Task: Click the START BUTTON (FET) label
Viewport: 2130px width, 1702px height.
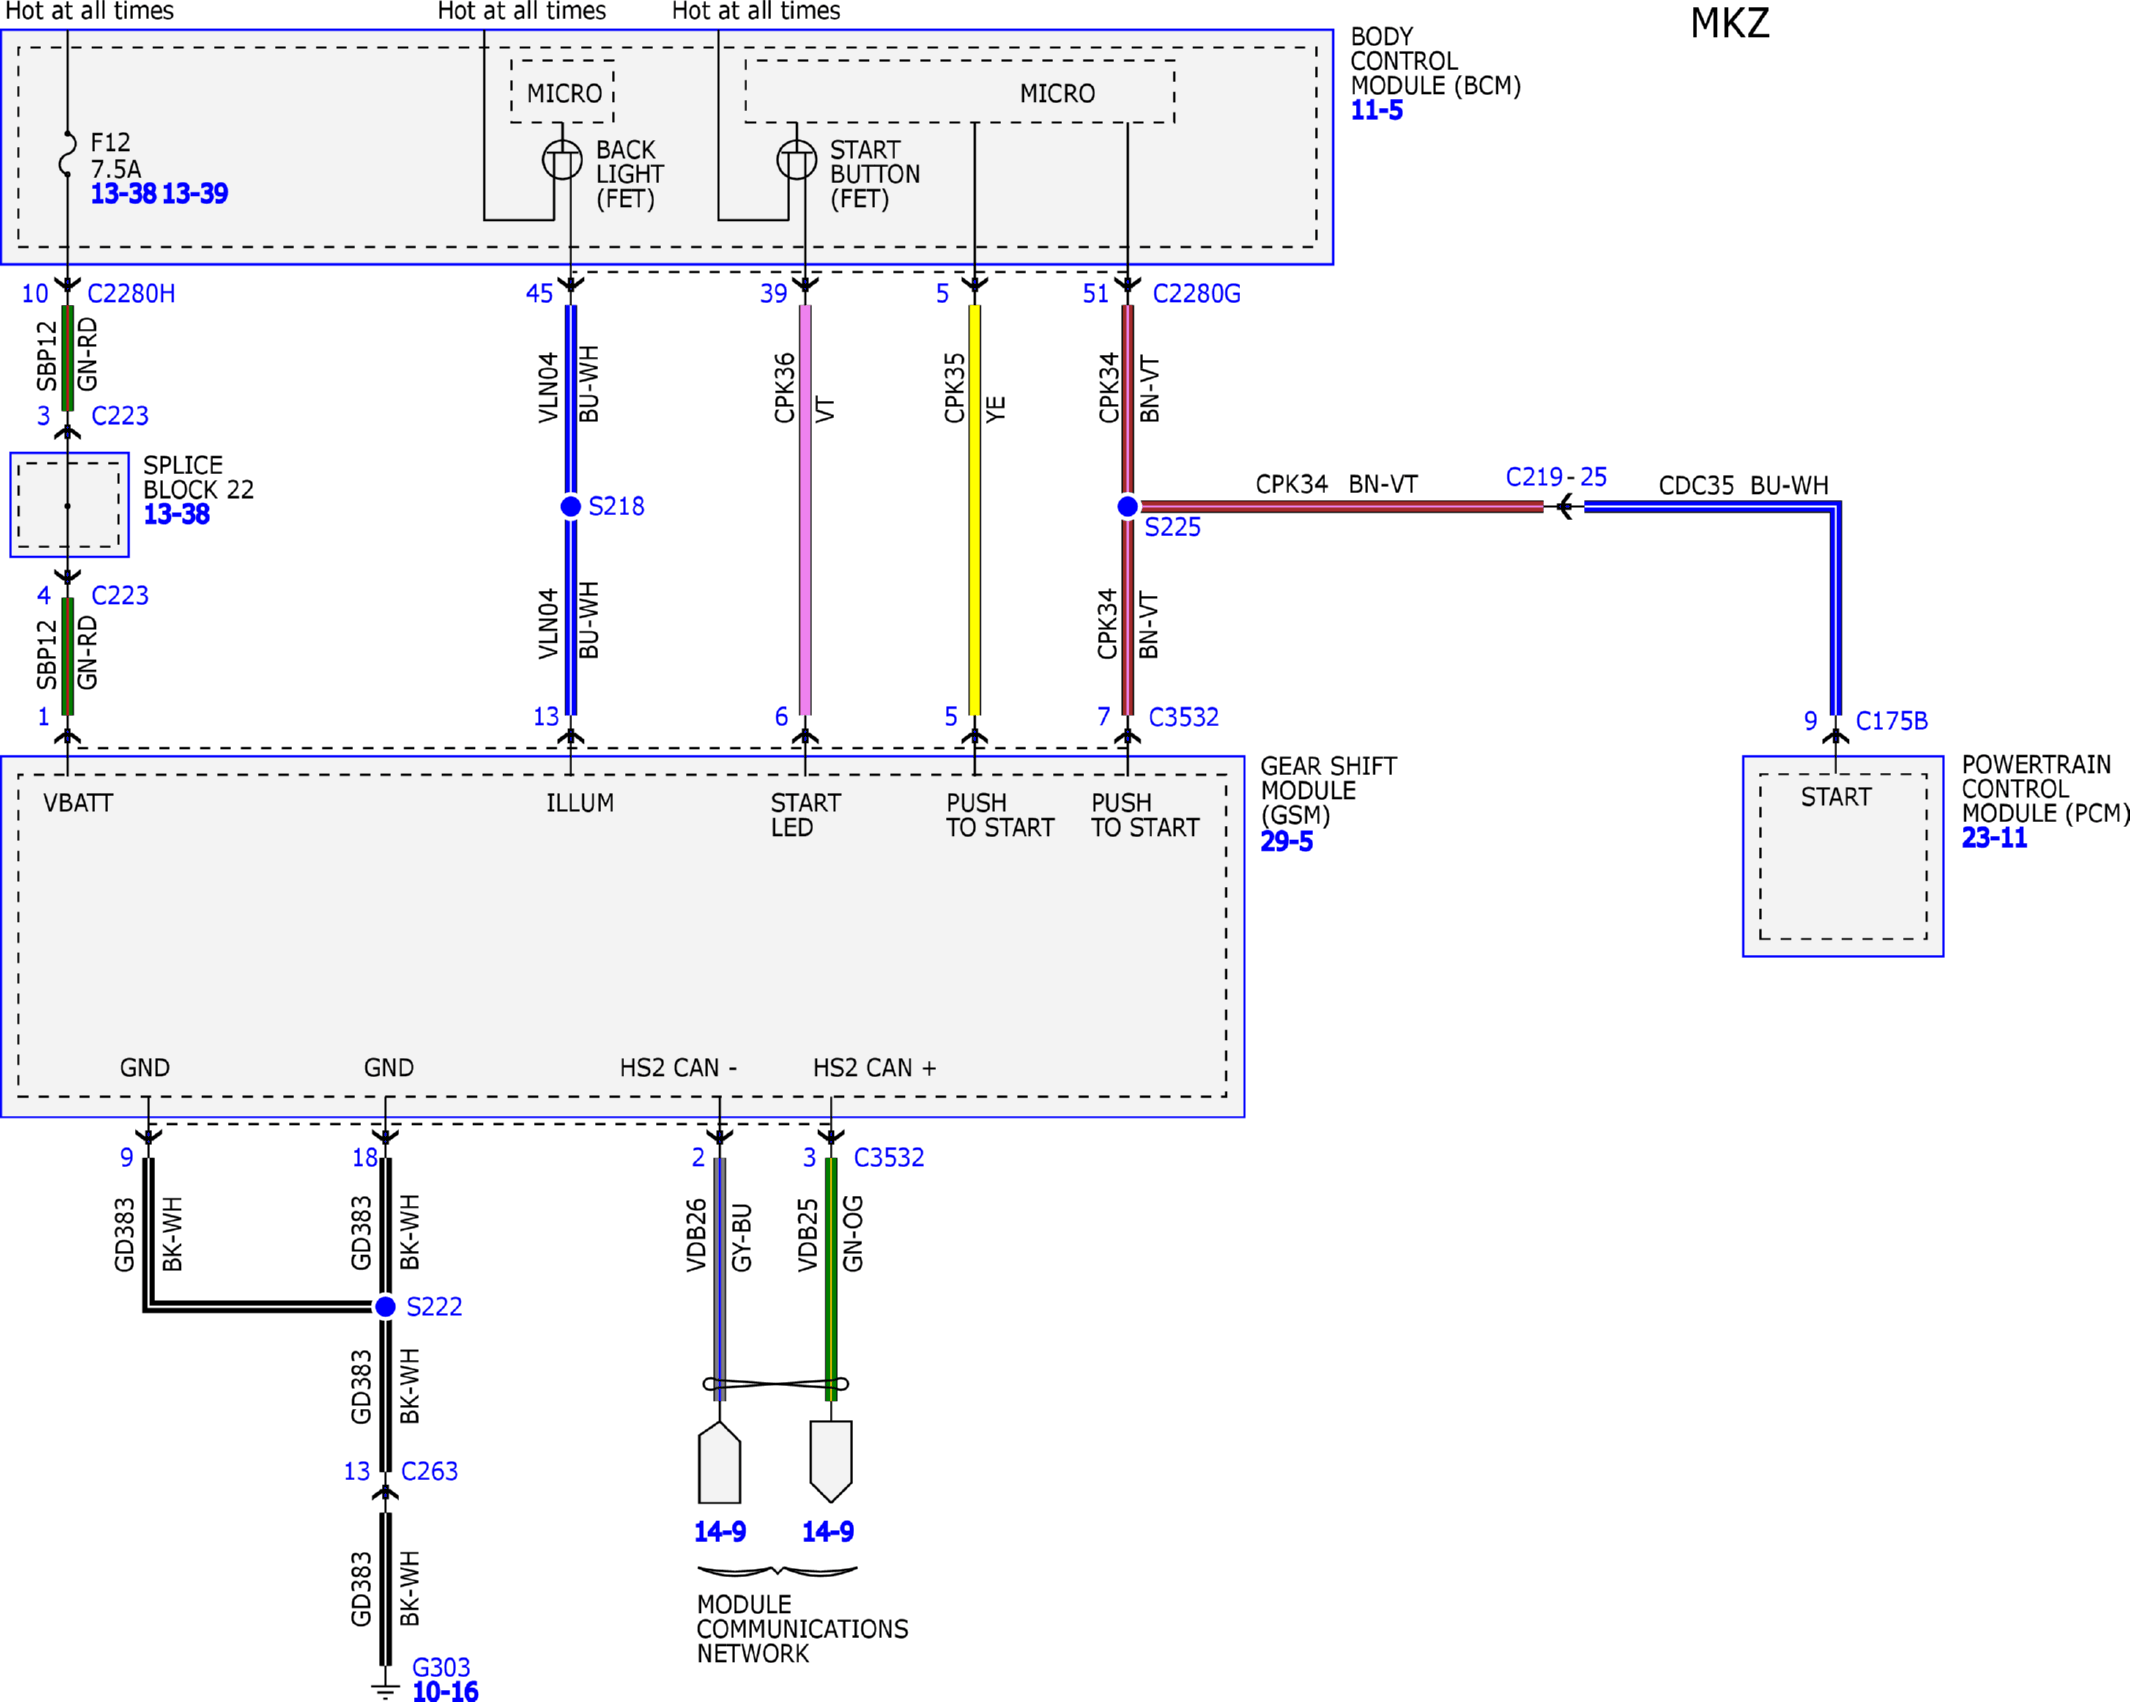Action: [x=875, y=174]
